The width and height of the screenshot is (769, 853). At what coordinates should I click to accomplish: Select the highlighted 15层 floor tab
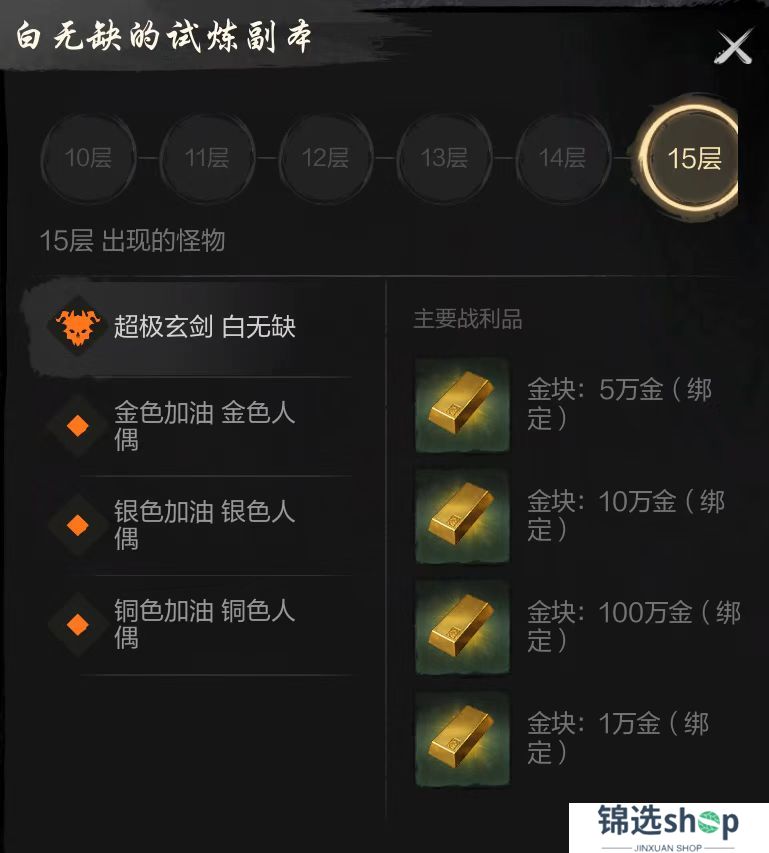click(691, 158)
